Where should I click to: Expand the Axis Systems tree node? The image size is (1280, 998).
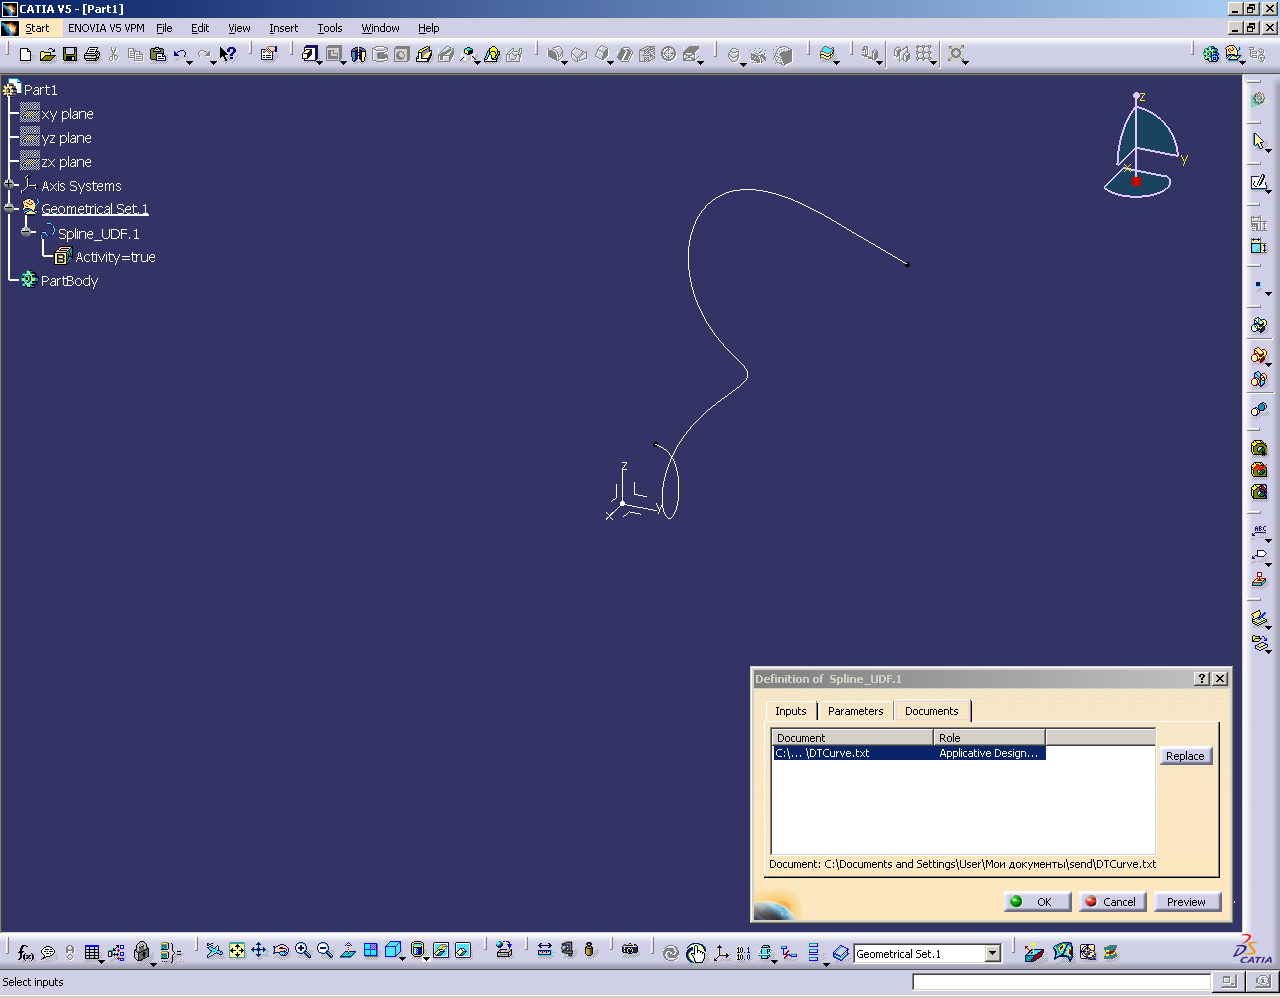[10, 185]
